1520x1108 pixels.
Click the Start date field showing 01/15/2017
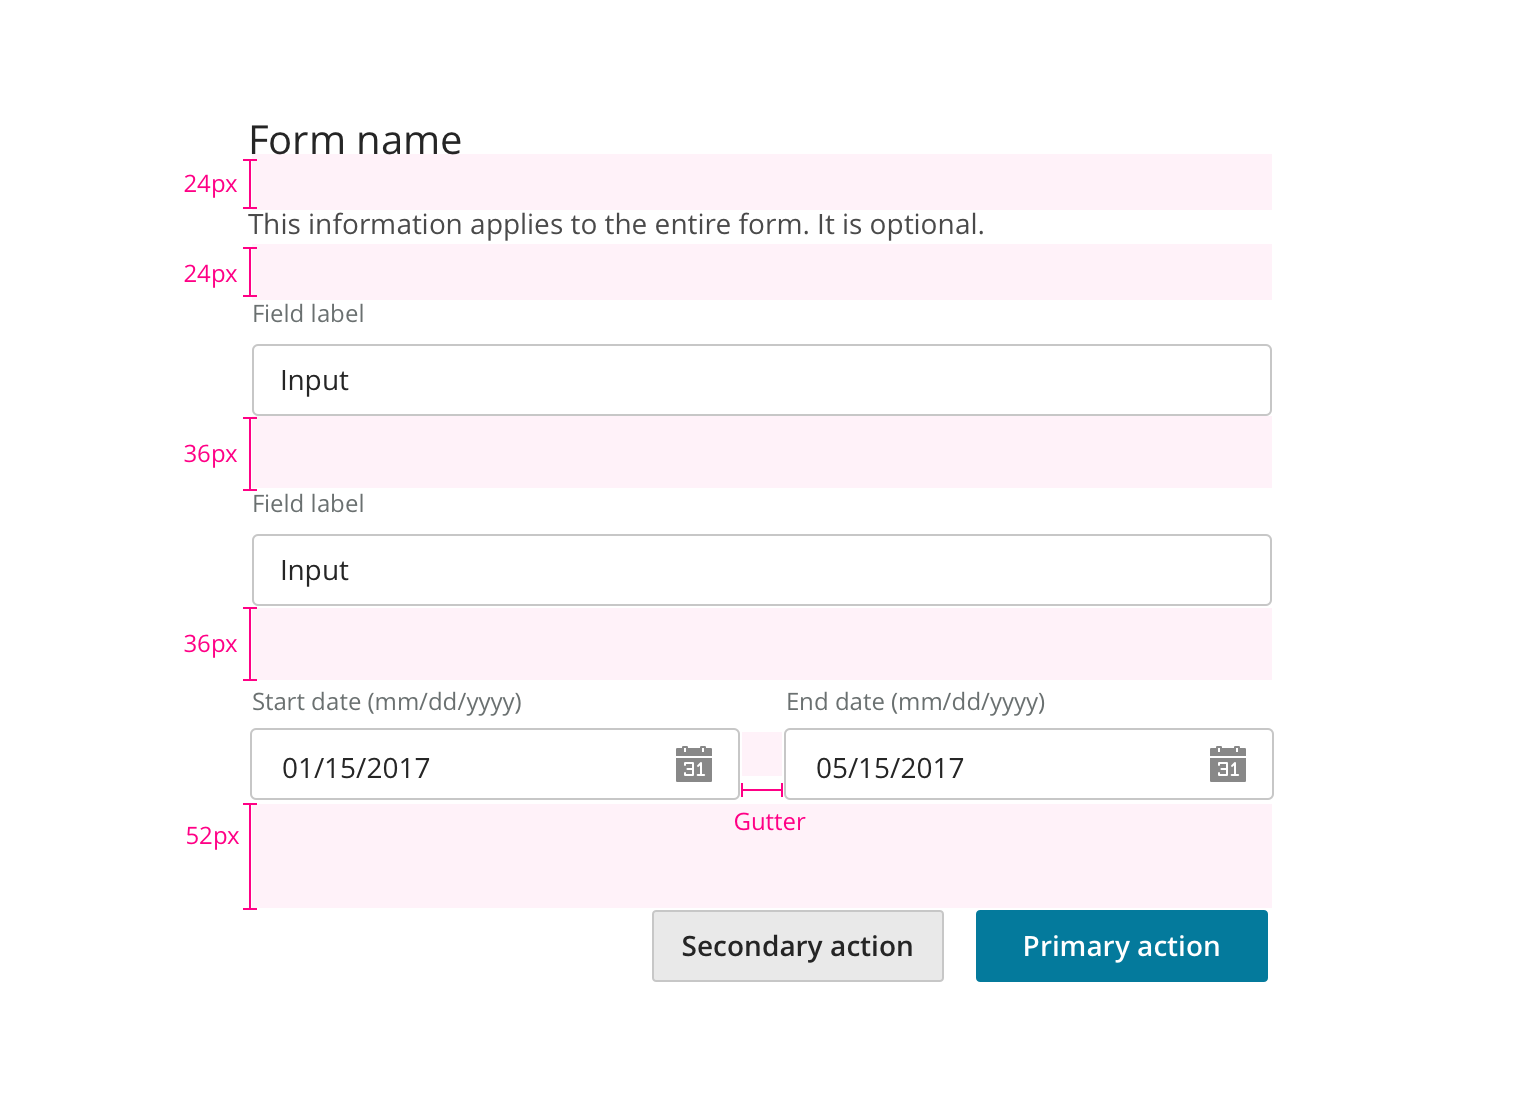click(460, 766)
